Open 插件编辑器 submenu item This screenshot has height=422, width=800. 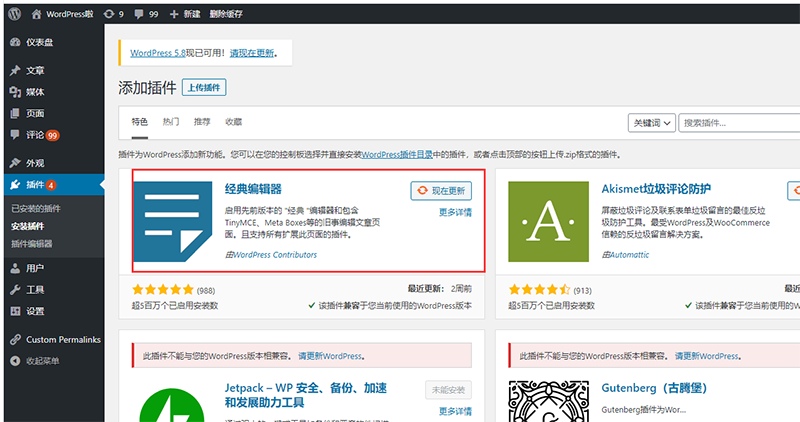pos(32,243)
